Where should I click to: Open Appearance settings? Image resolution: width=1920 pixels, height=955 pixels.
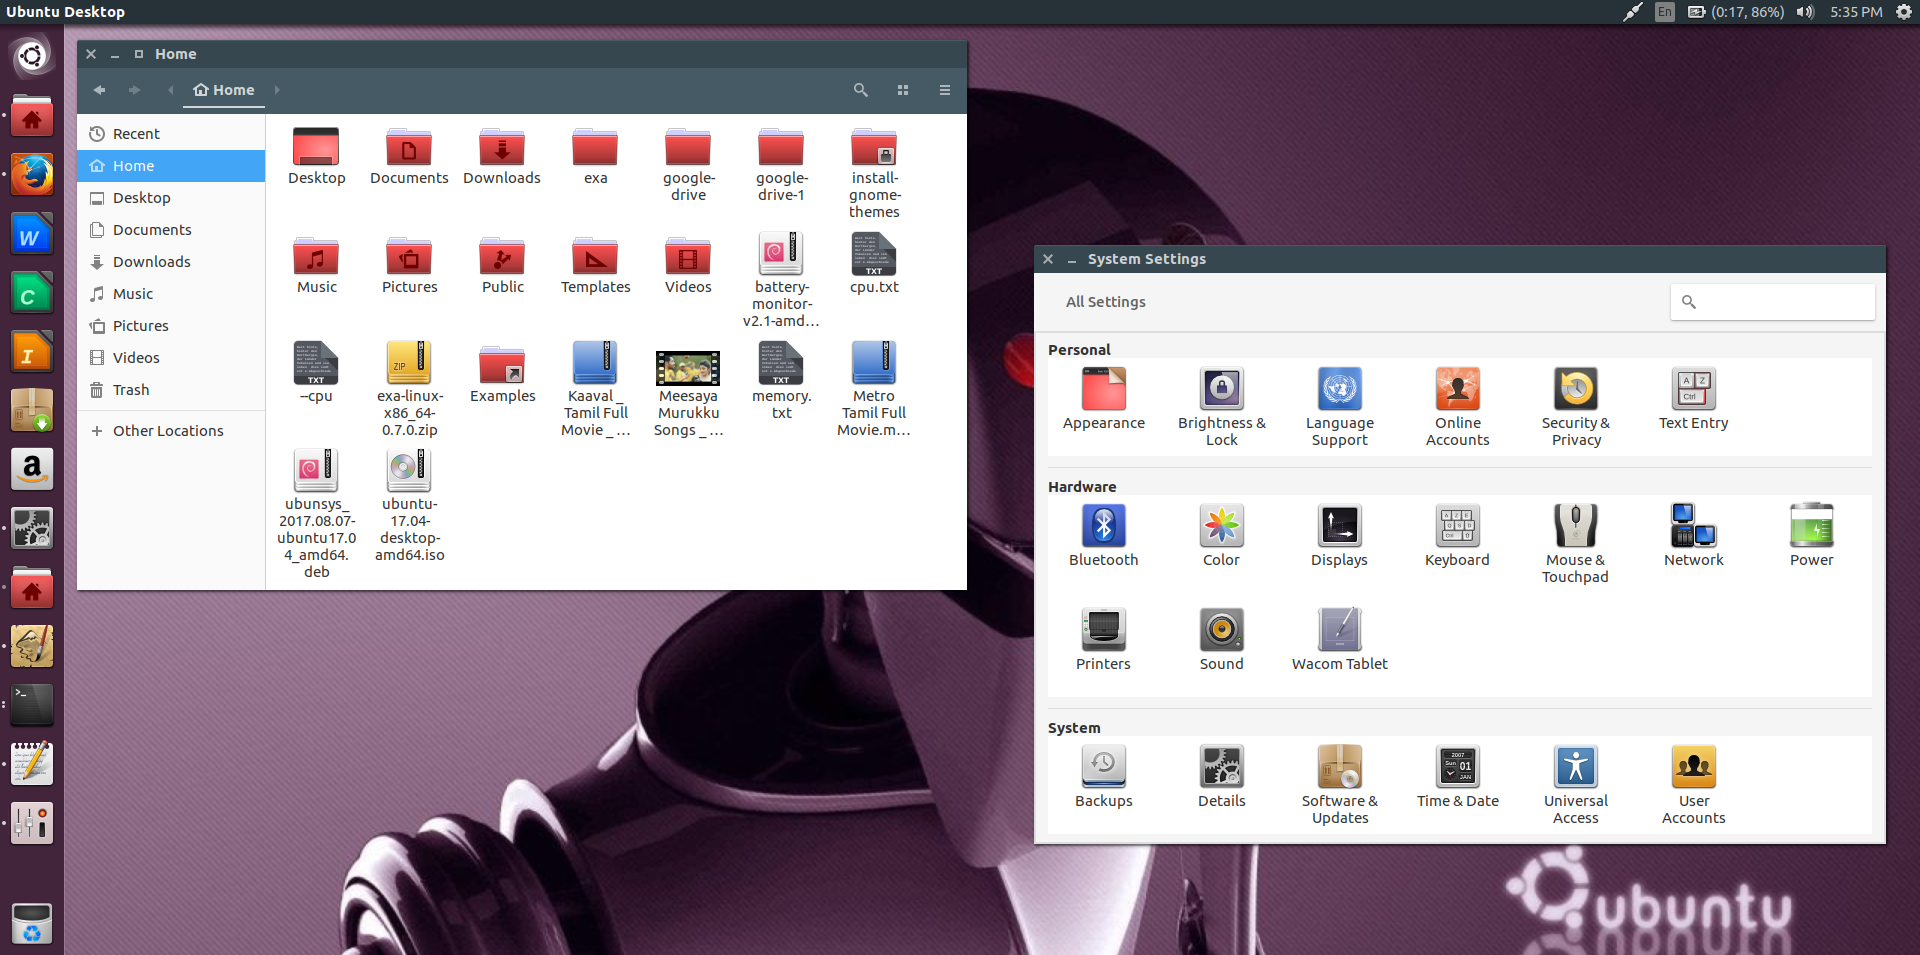1103,400
